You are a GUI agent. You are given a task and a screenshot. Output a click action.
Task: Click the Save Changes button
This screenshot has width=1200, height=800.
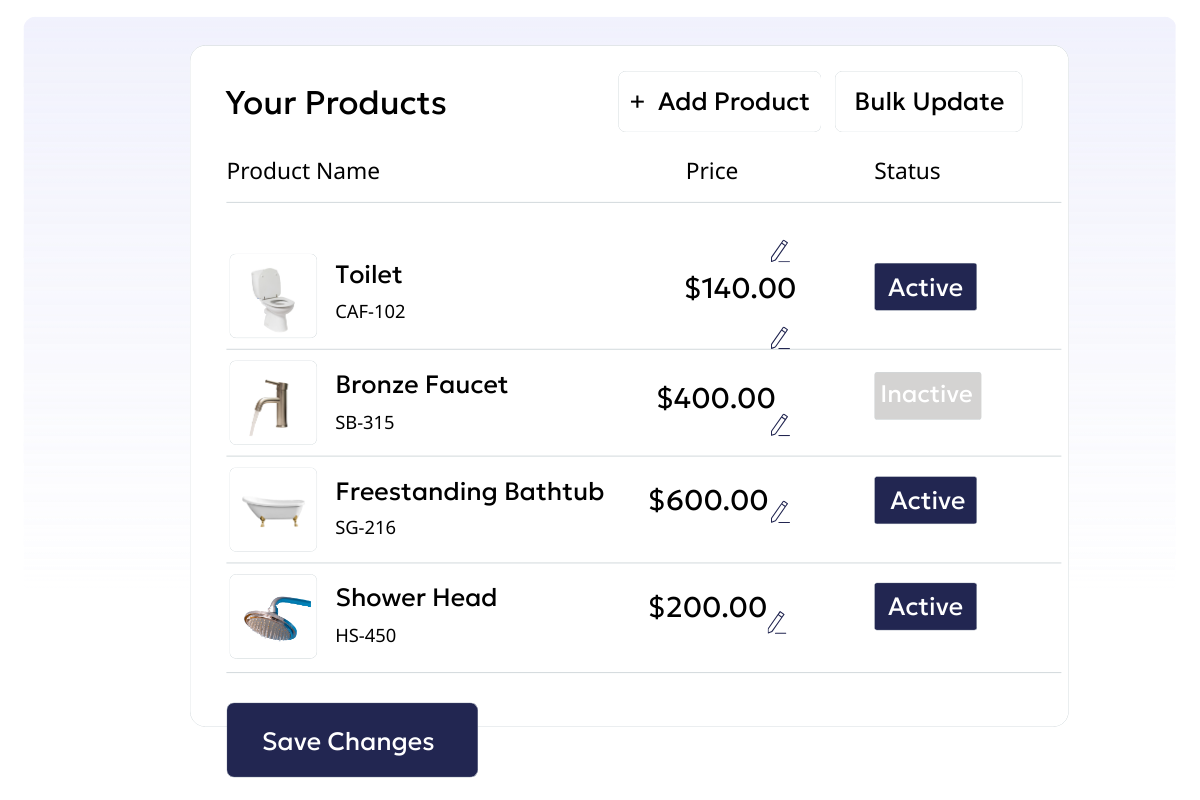352,740
